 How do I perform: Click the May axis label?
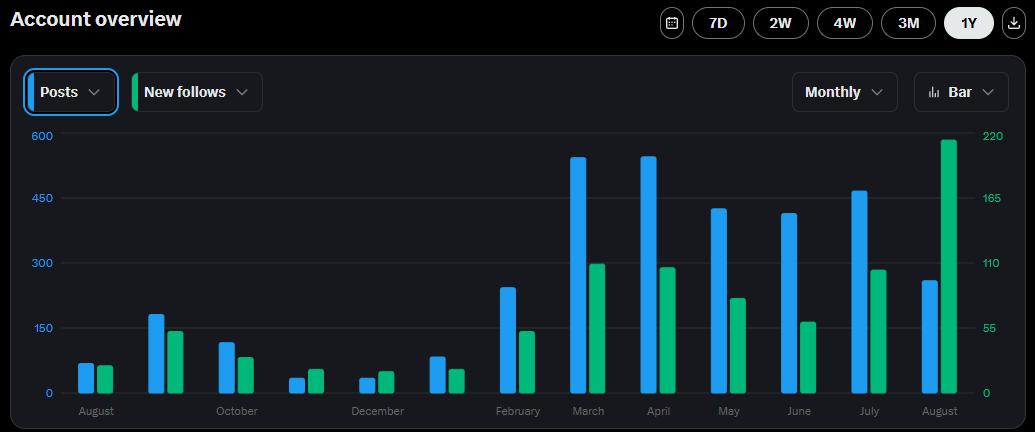729,411
